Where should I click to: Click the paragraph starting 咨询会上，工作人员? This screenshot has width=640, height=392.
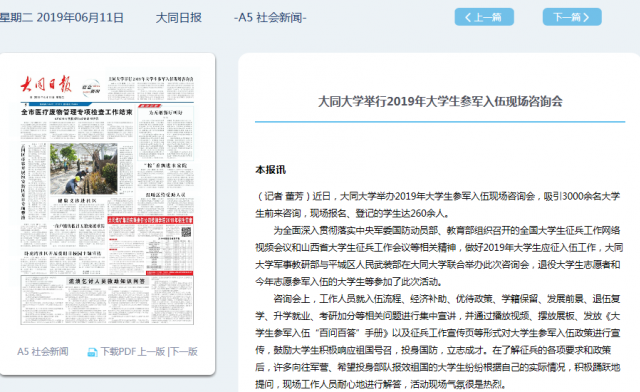438,341
